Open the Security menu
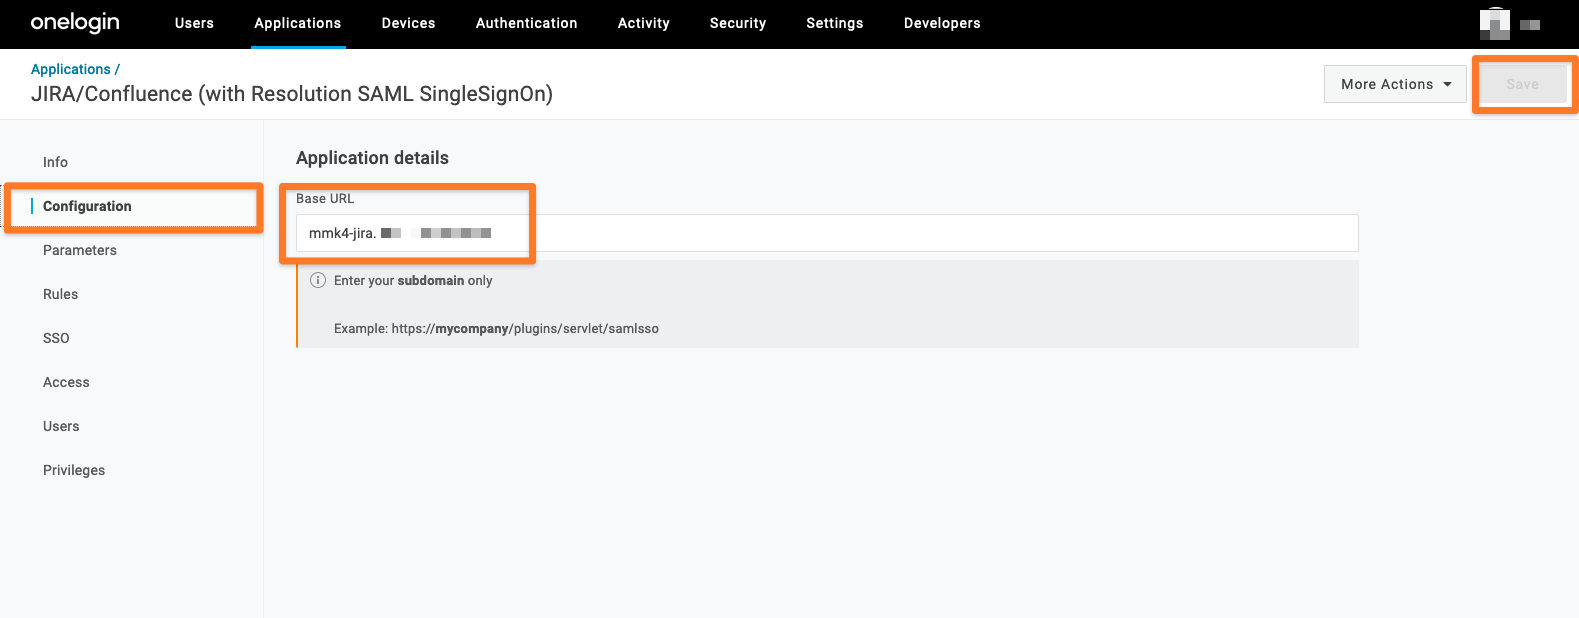This screenshot has width=1579, height=618. [x=738, y=23]
